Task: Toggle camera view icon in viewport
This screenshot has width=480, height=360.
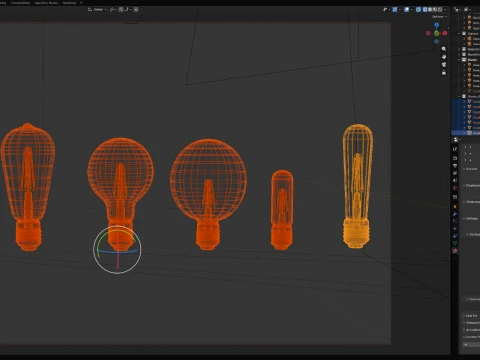Action: [x=444, y=65]
